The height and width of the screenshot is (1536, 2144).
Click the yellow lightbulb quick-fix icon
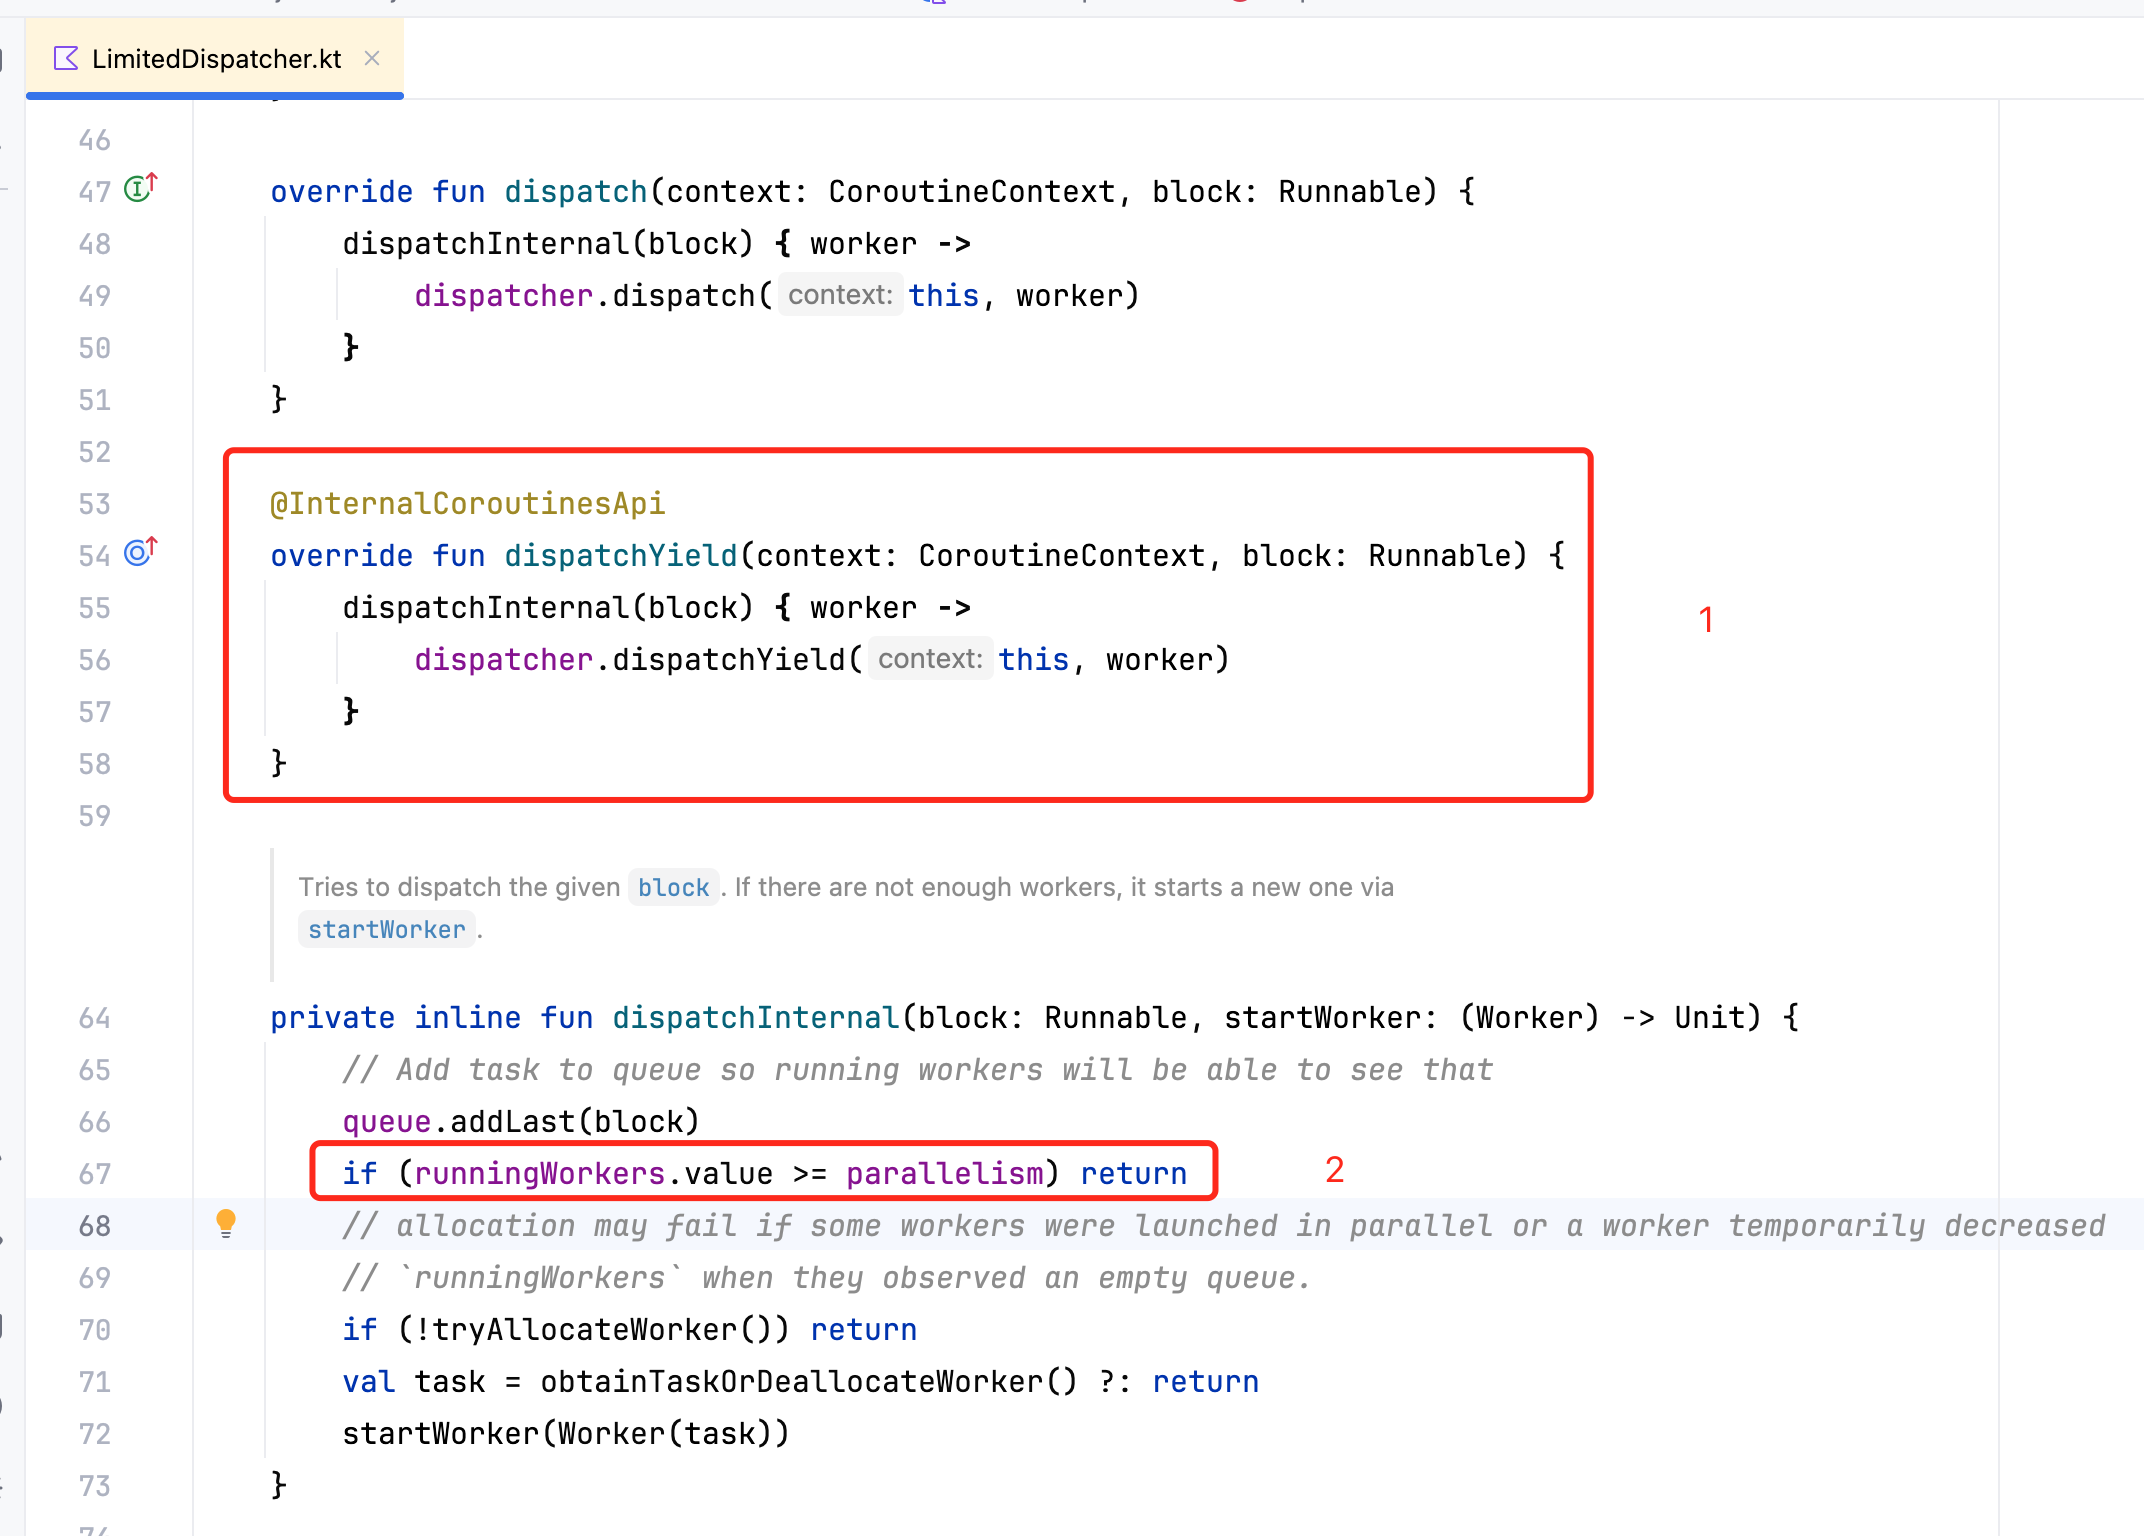pos(226,1223)
